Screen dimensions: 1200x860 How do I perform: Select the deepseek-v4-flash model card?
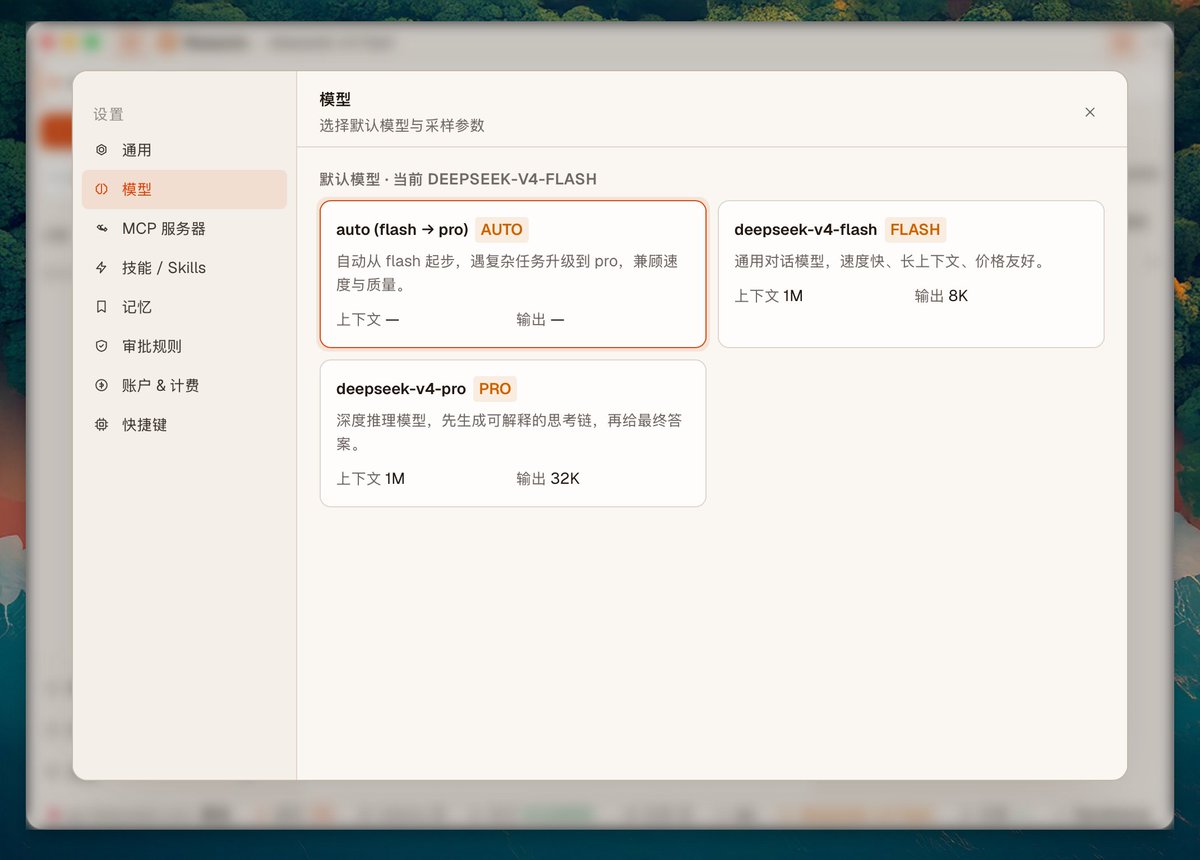pyautogui.click(x=911, y=274)
